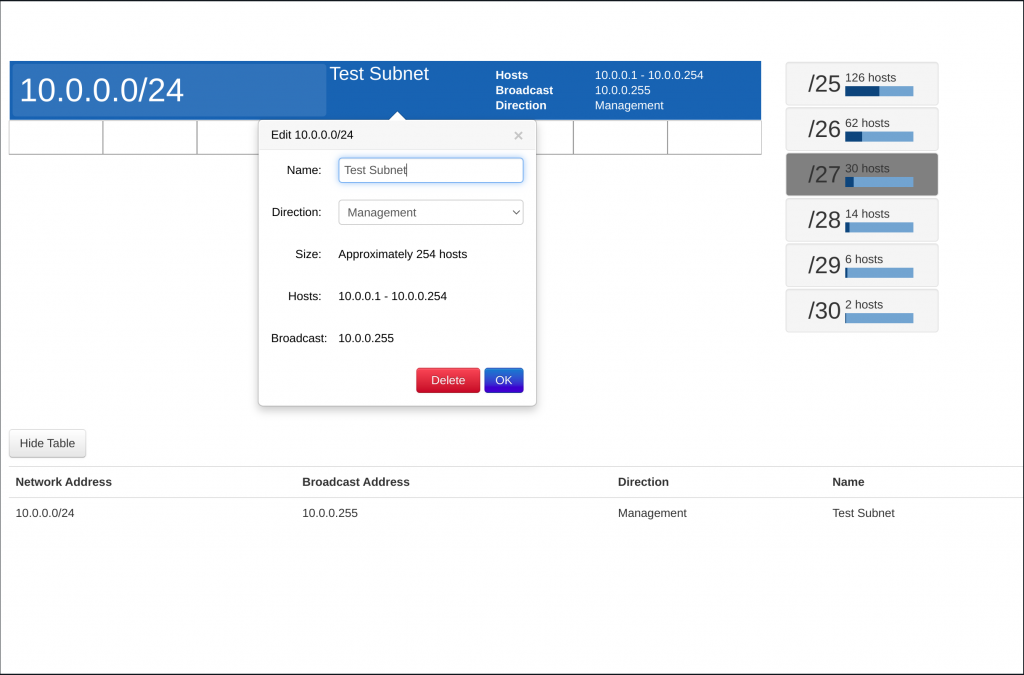Confirm the edit with OK
This screenshot has height=675, width=1024.
pos(503,380)
